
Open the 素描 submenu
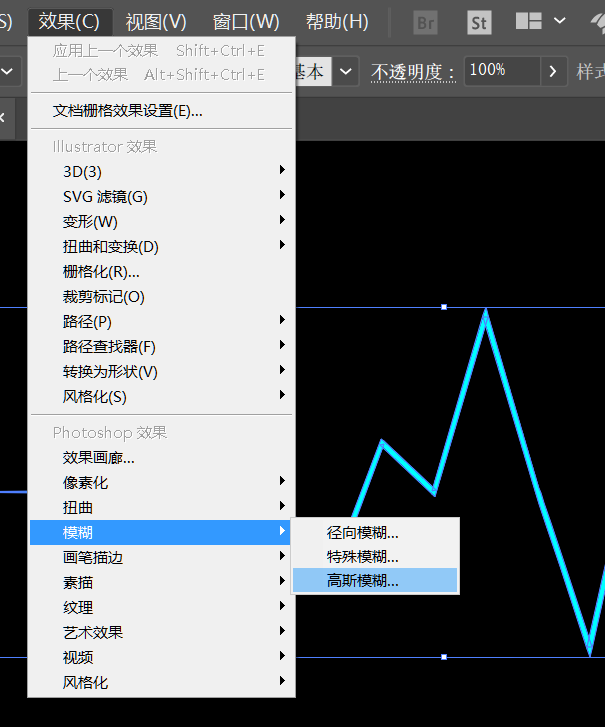click(161, 582)
